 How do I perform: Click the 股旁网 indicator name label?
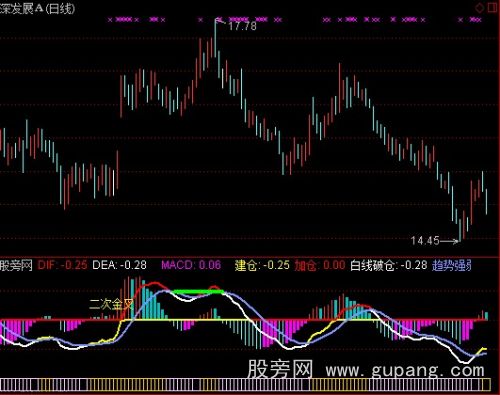tap(16, 265)
